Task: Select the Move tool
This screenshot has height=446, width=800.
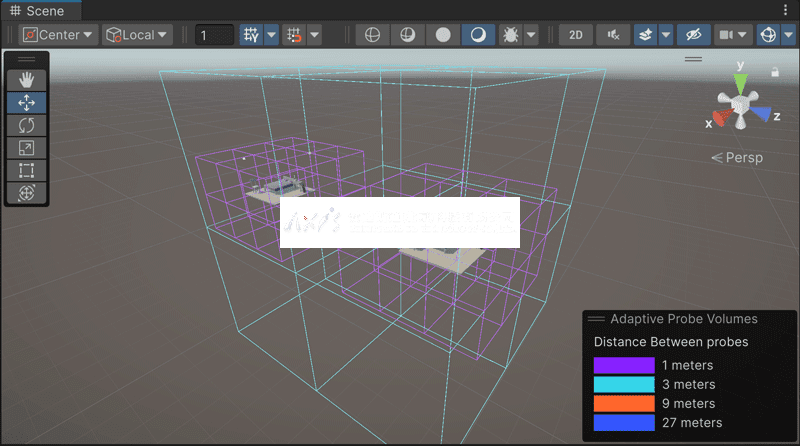Action: 26,102
